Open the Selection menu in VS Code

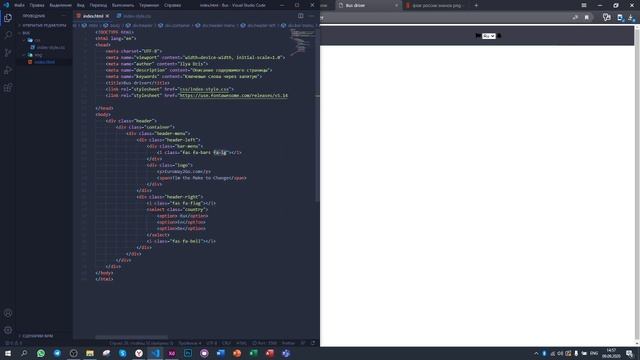point(60,5)
